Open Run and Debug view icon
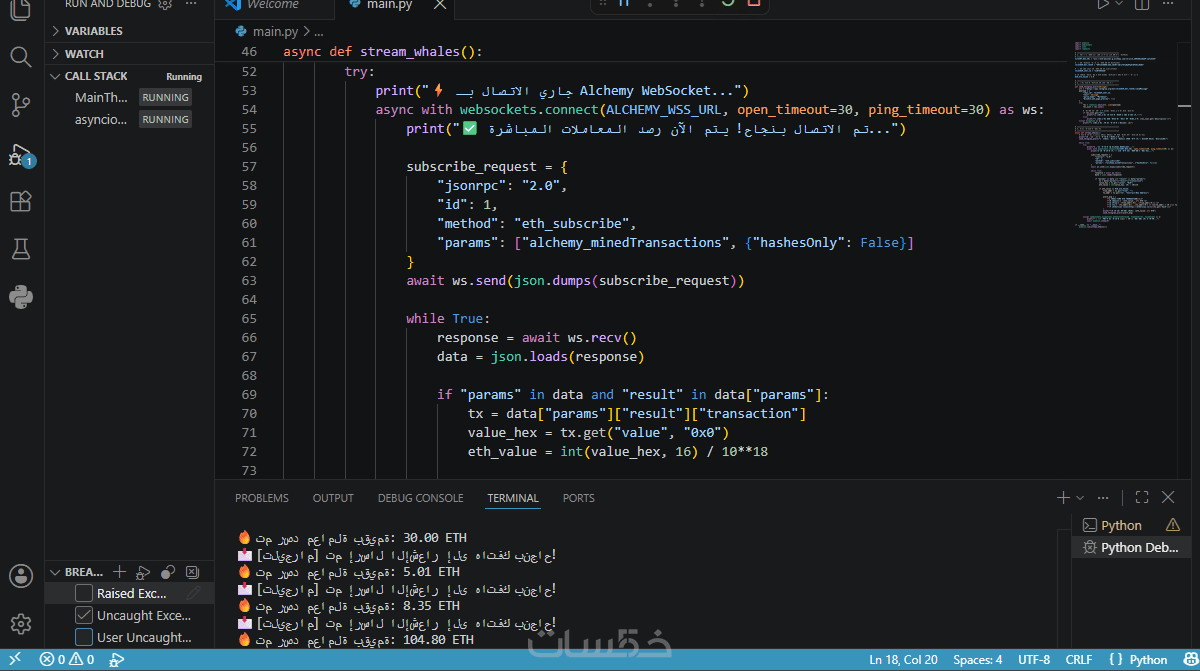1200x671 pixels. pos(20,154)
